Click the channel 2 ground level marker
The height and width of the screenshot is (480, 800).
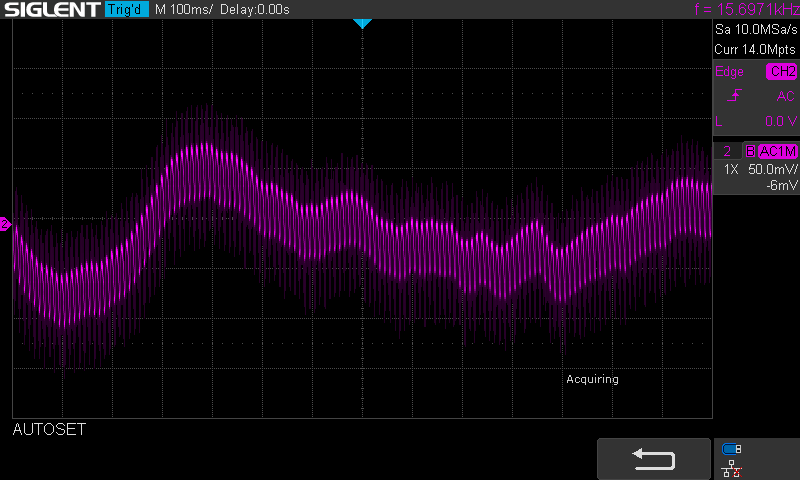click(x=5, y=224)
